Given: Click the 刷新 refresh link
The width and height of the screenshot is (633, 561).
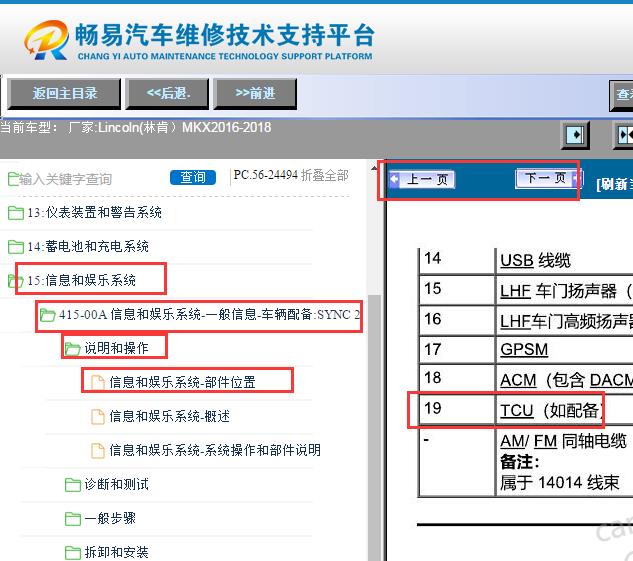Looking at the screenshot, I should [614, 184].
